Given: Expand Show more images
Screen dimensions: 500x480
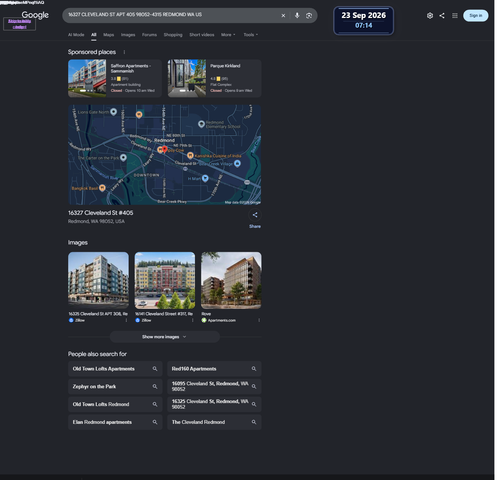Looking at the screenshot, I should (x=165, y=337).
